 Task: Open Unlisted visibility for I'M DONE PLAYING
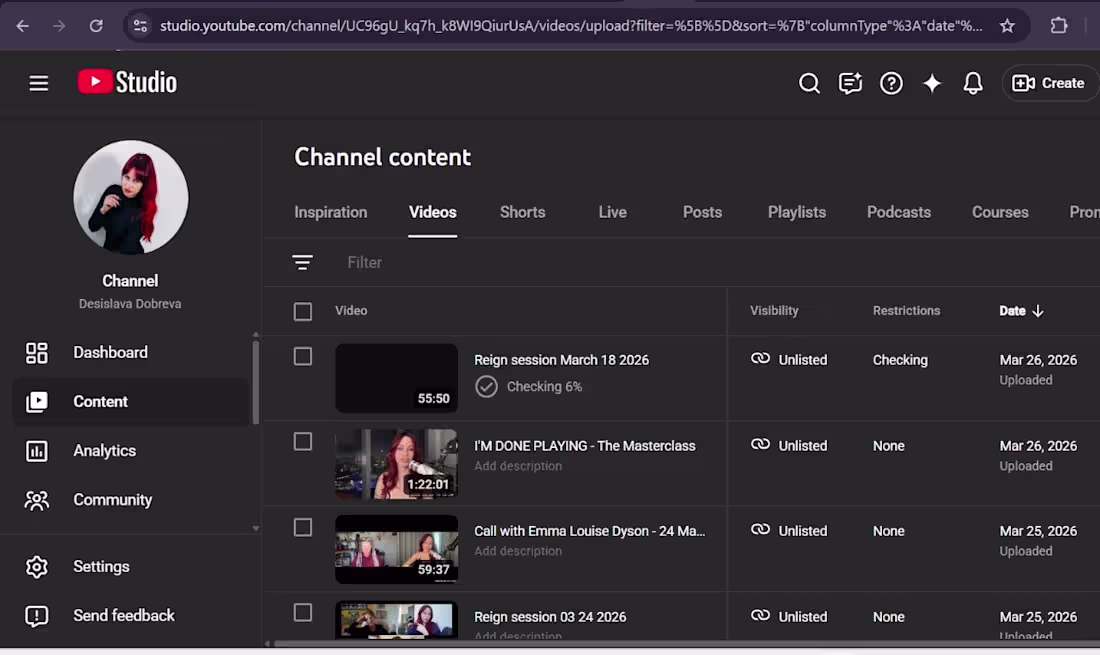tap(789, 445)
